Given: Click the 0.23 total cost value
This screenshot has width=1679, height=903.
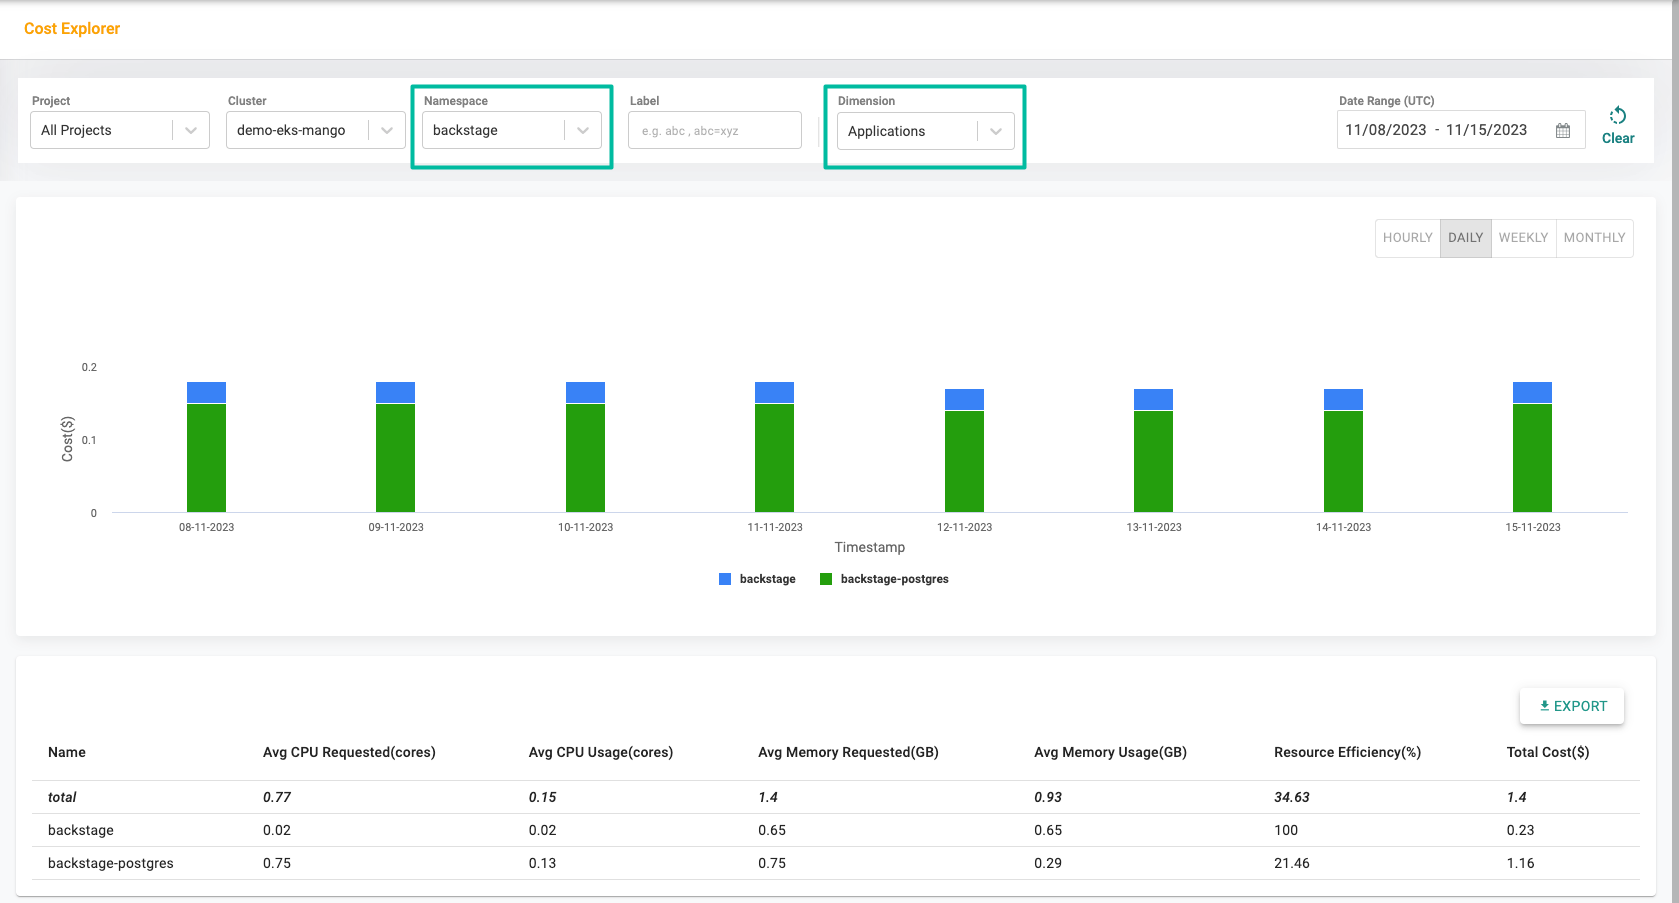Looking at the screenshot, I should (x=1520, y=830).
